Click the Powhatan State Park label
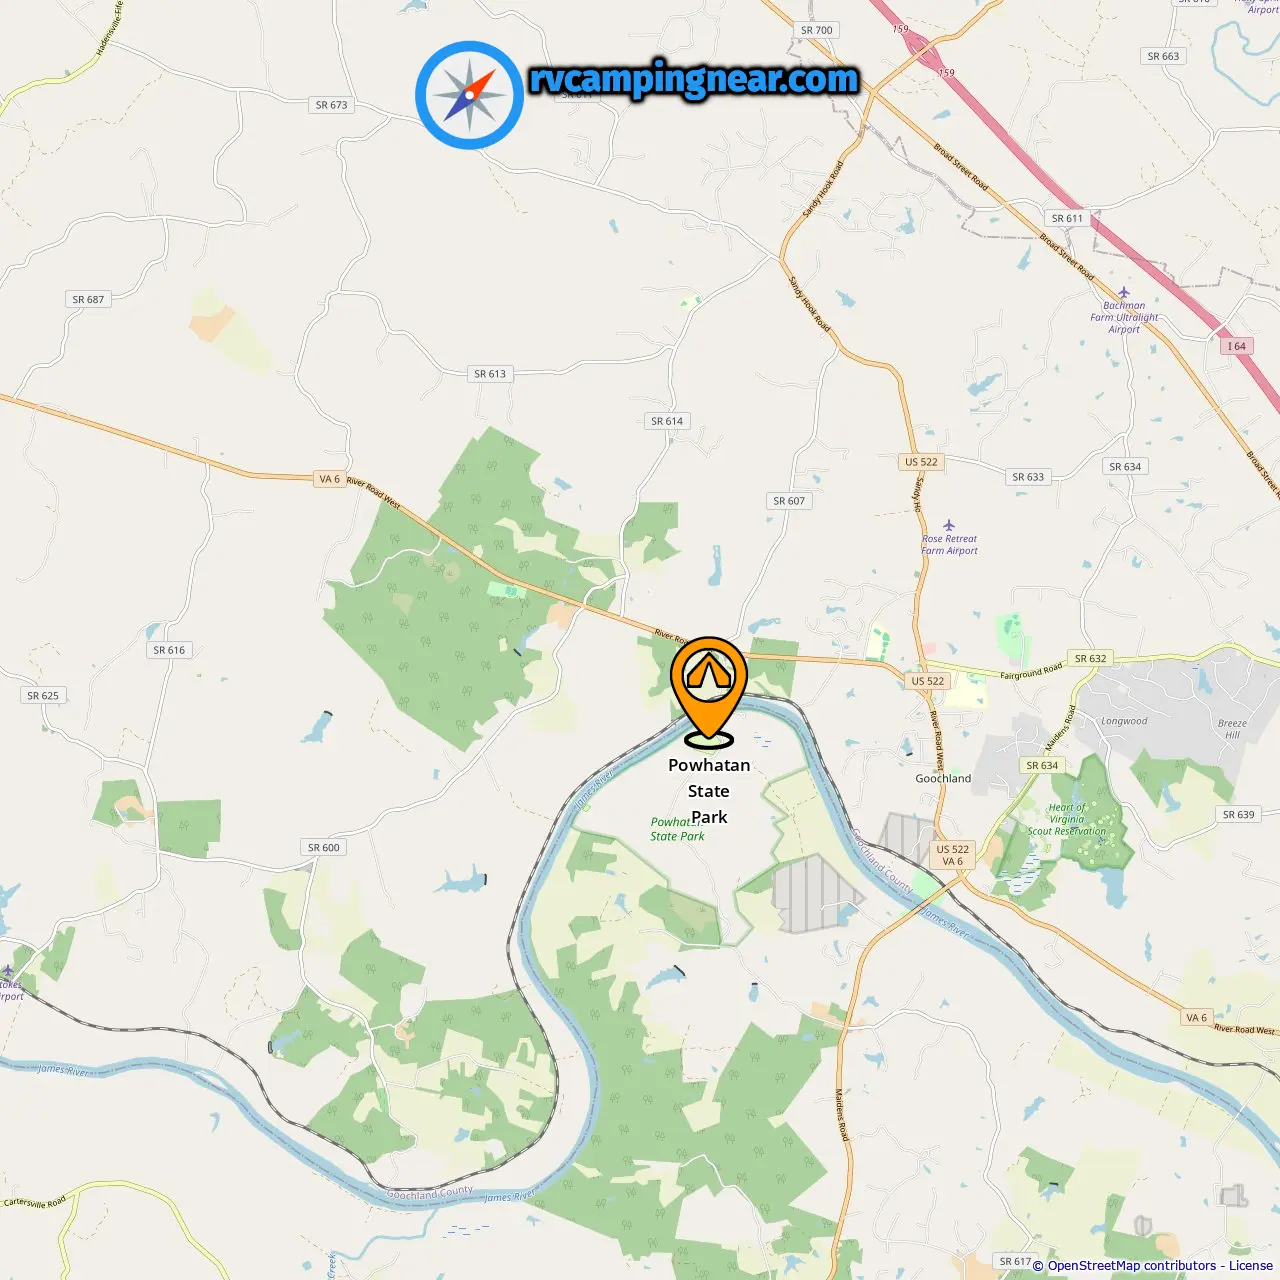 click(709, 791)
